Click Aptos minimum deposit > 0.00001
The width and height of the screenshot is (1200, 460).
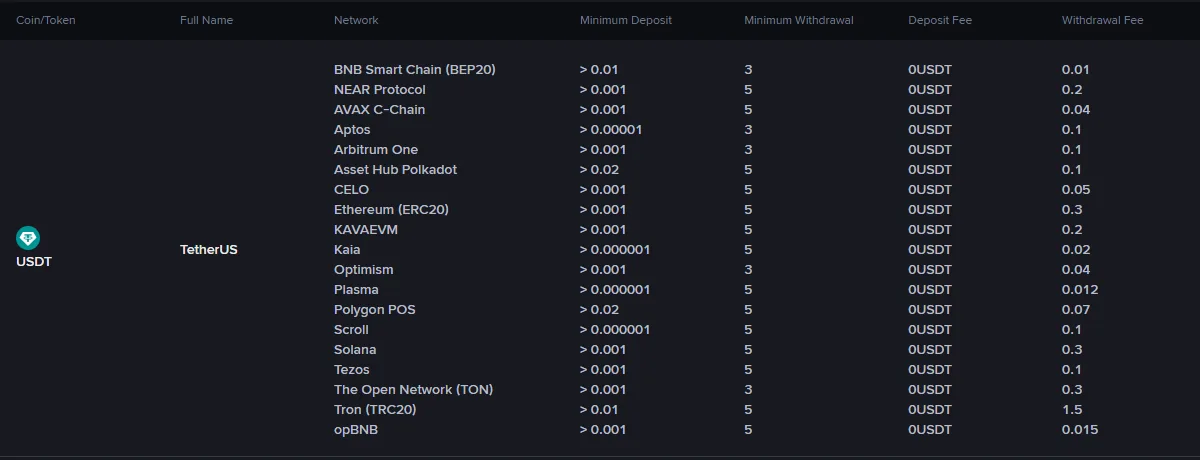click(x=611, y=130)
